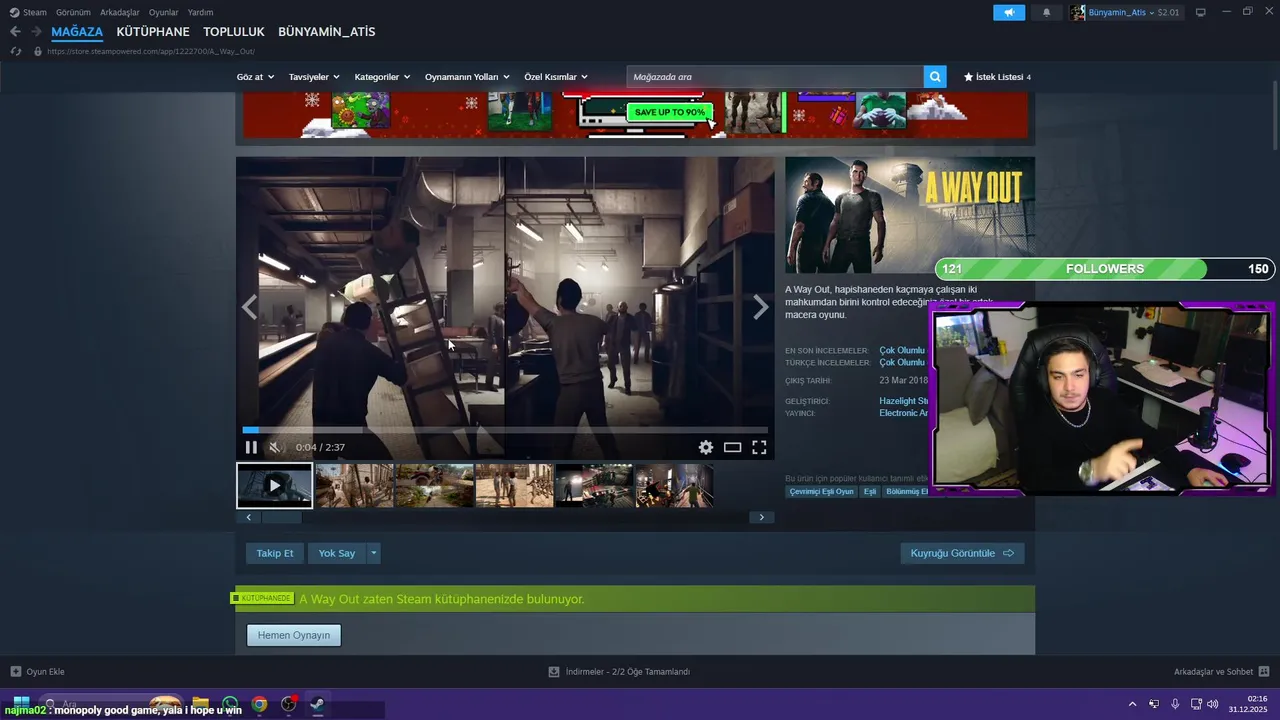This screenshot has width=1280, height=720.
Task: Open the Windows Start menu
Action: click(20, 704)
